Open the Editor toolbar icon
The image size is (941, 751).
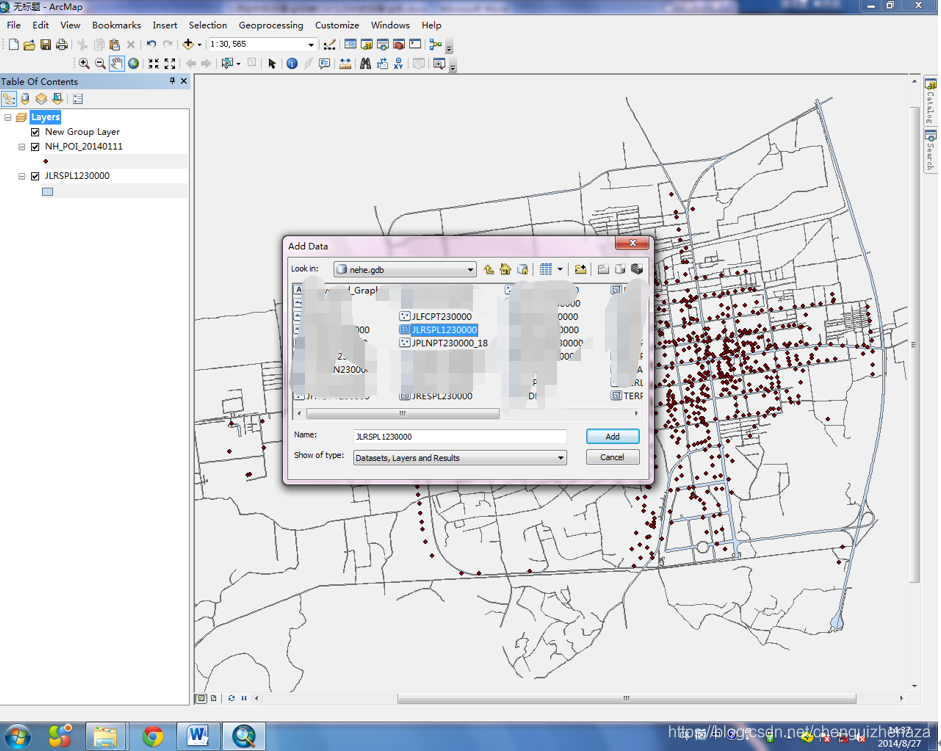[x=329, y=44]
